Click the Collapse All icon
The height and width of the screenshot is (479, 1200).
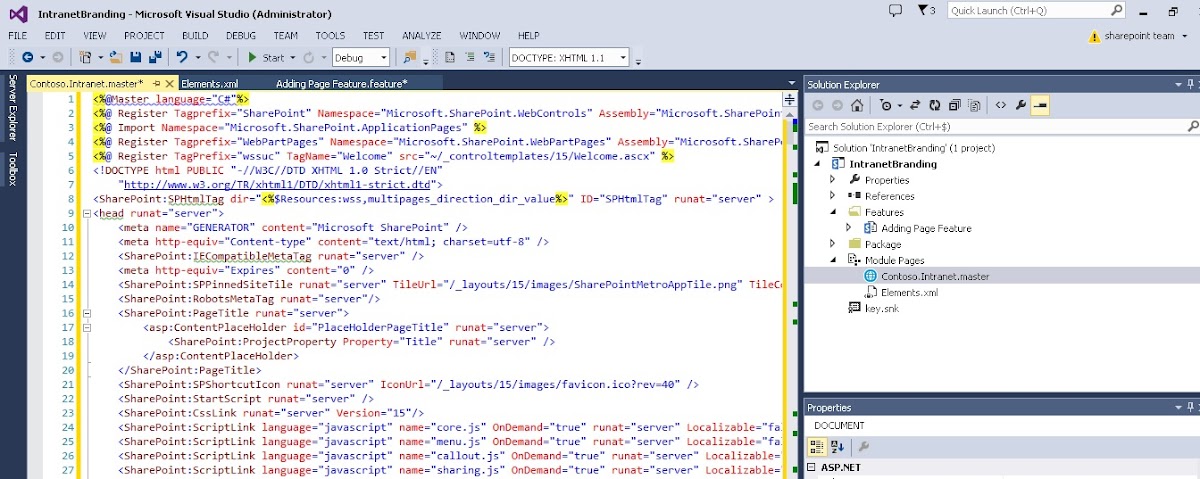pyautogui.click(x=954, y=105)
